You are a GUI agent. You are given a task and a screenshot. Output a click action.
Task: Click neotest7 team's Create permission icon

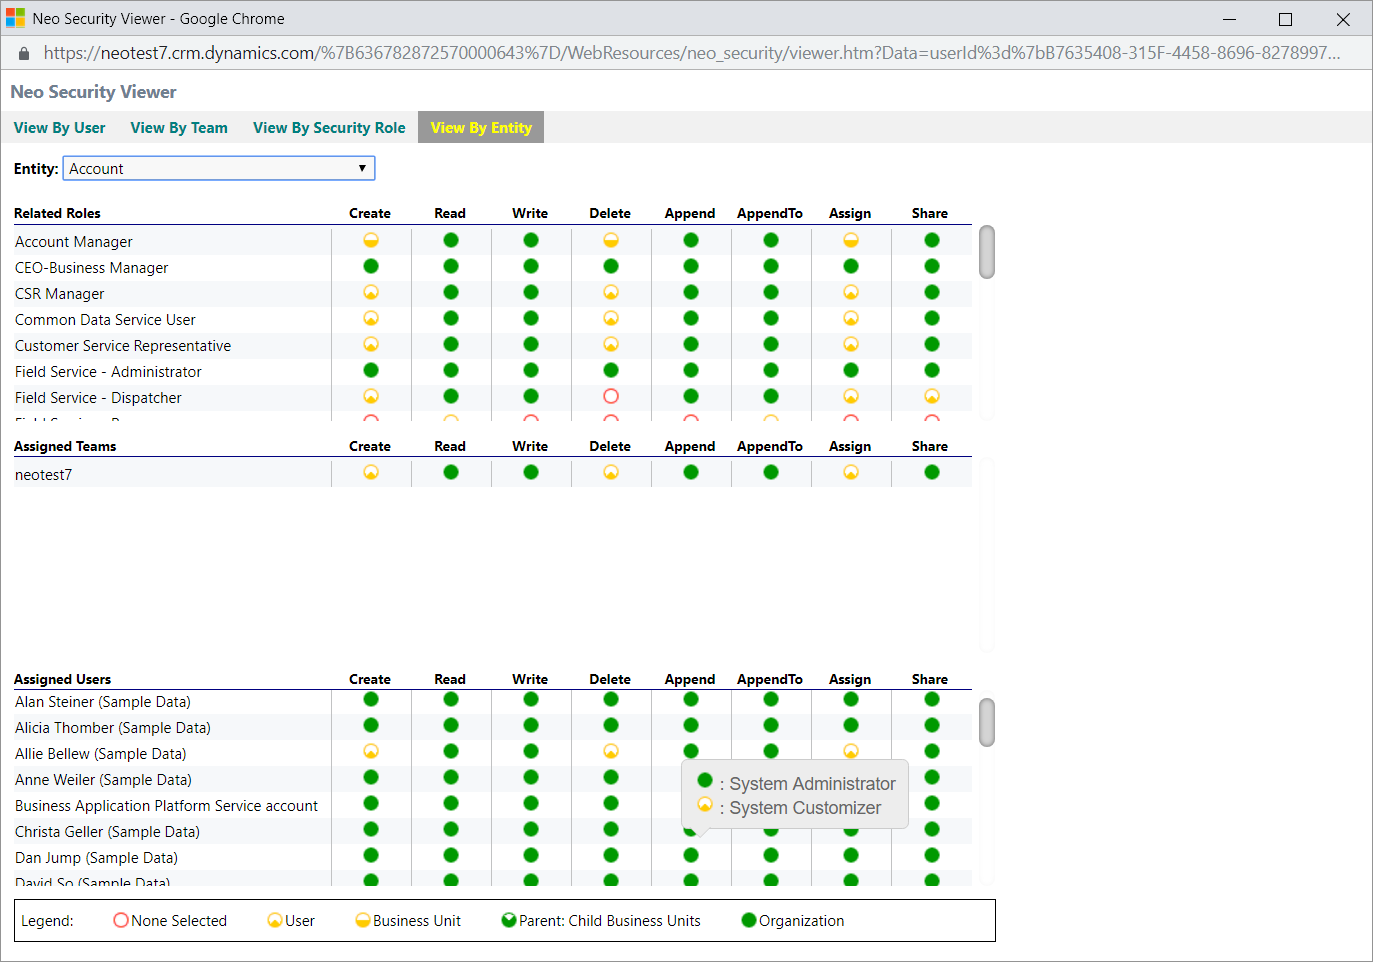tap(371, 472)
